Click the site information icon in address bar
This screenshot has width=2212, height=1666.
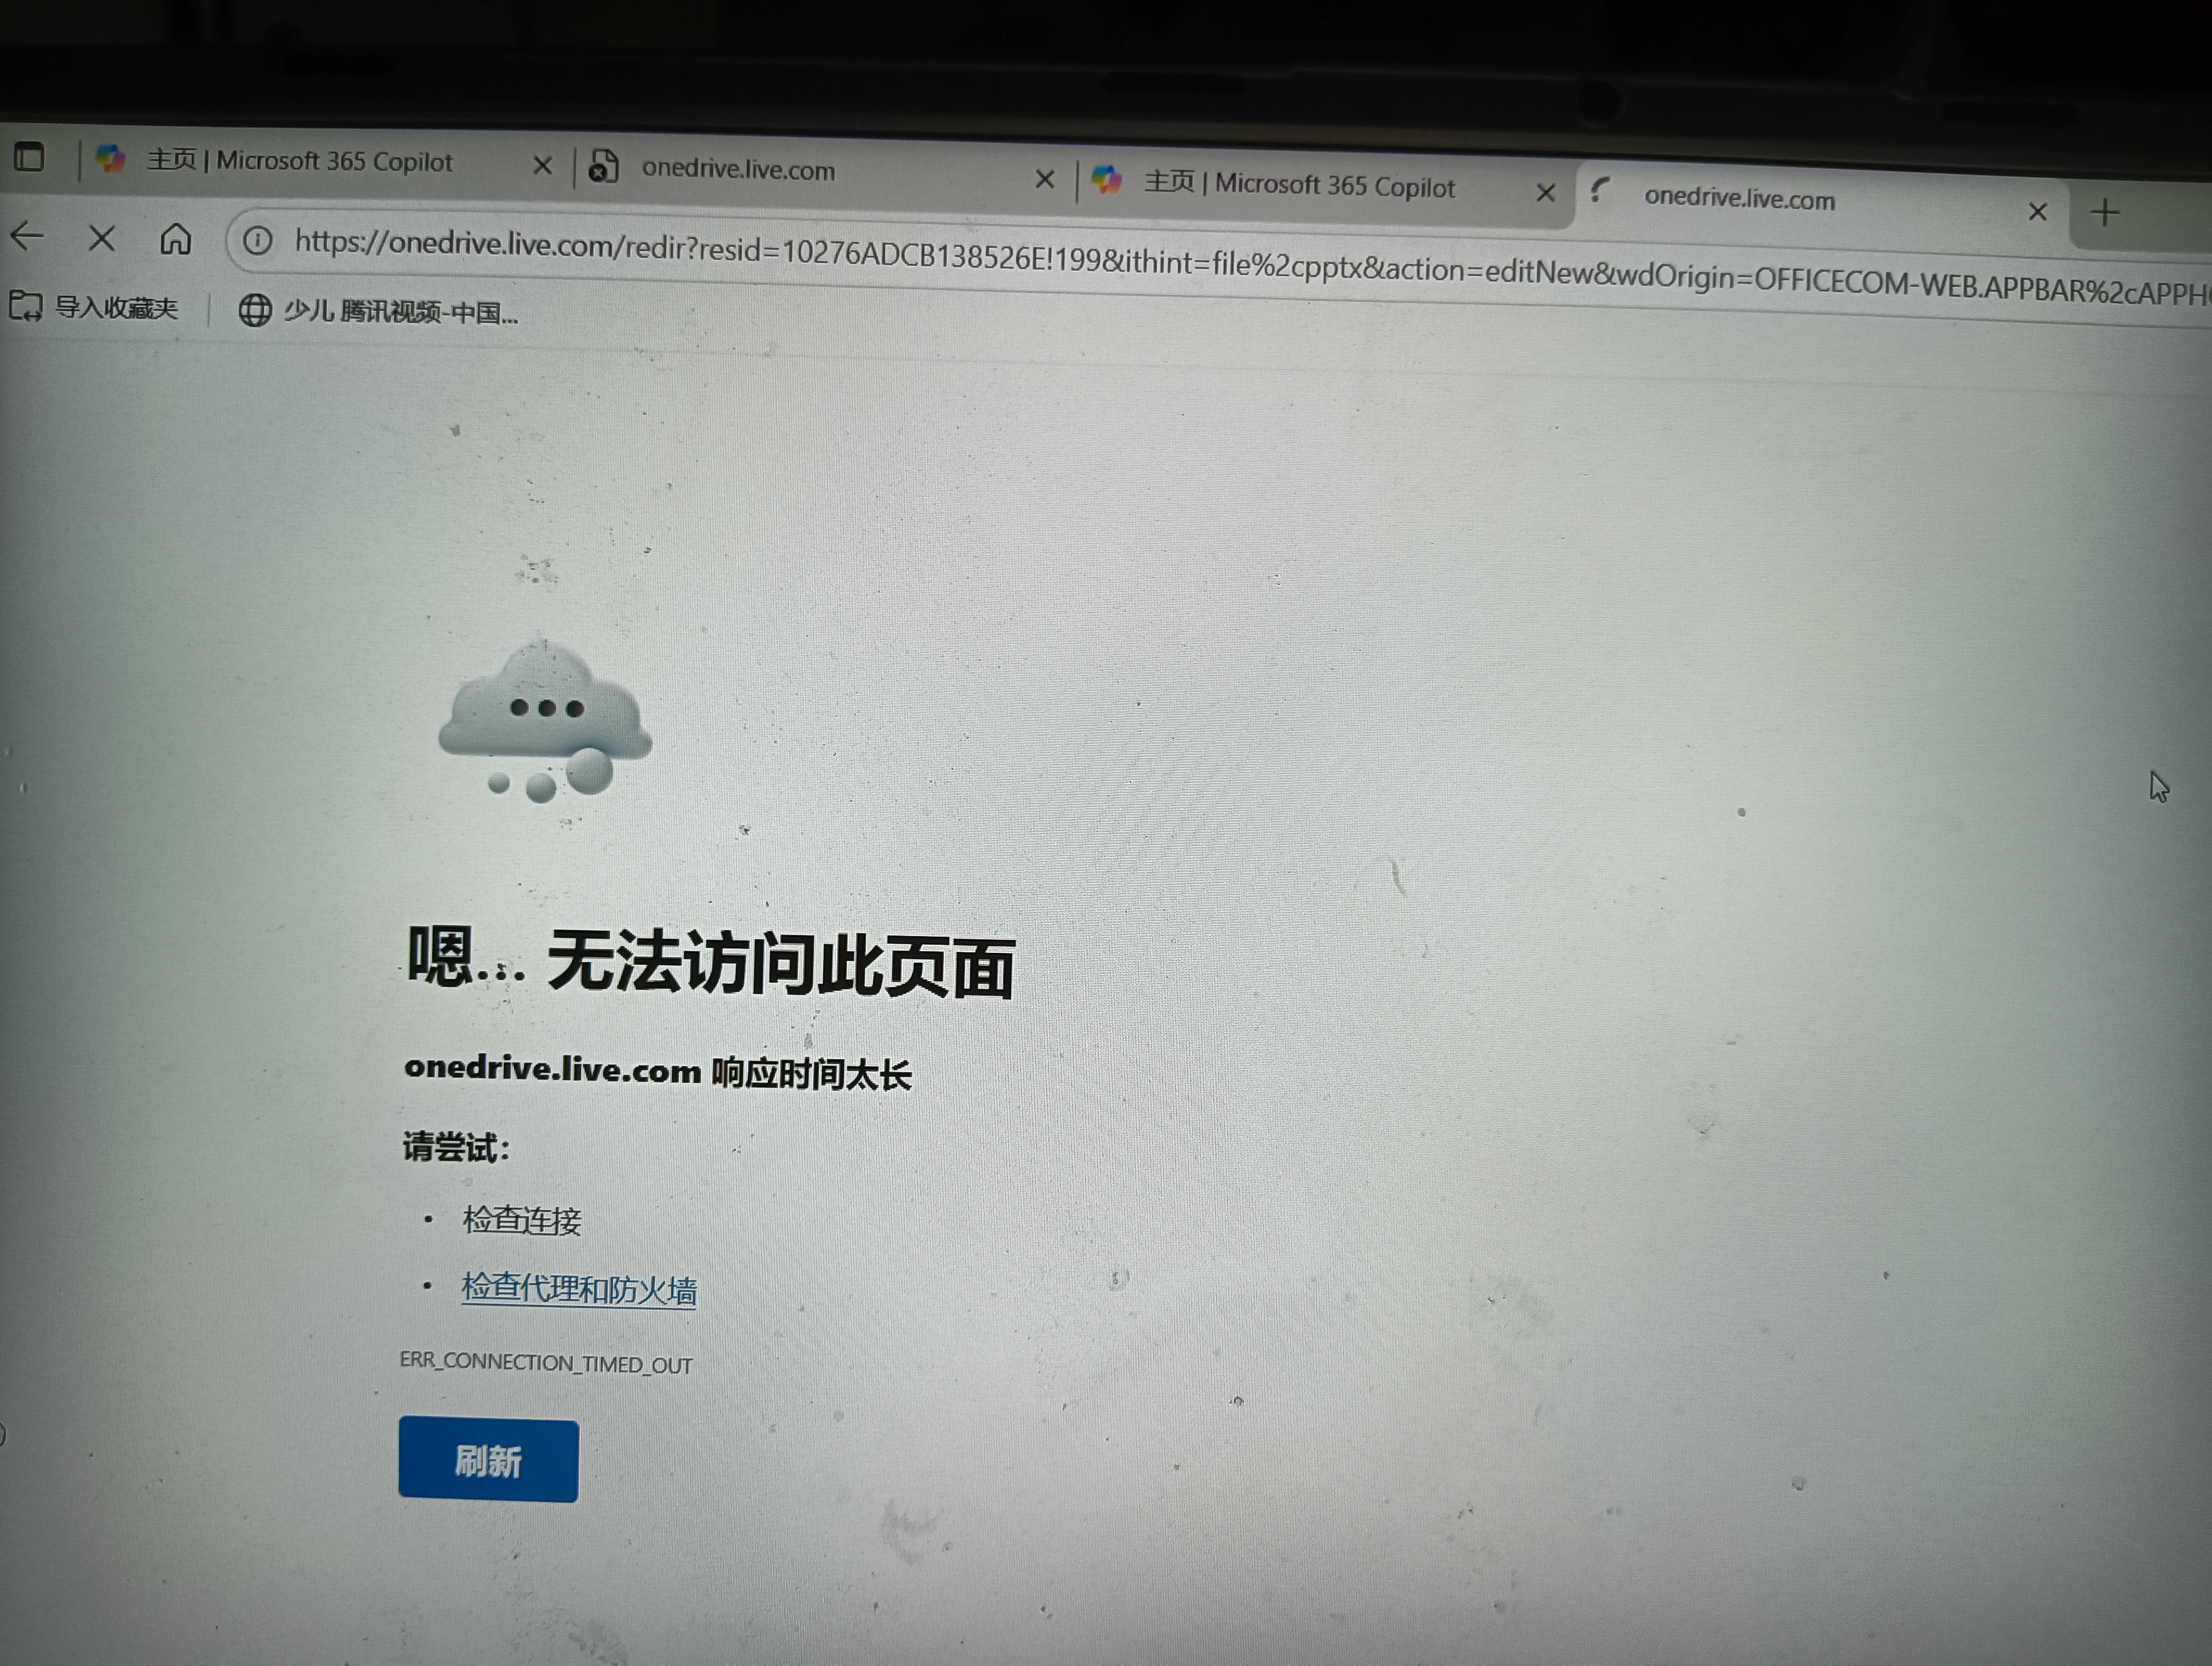pyautogui.click(x=258, y=240)
